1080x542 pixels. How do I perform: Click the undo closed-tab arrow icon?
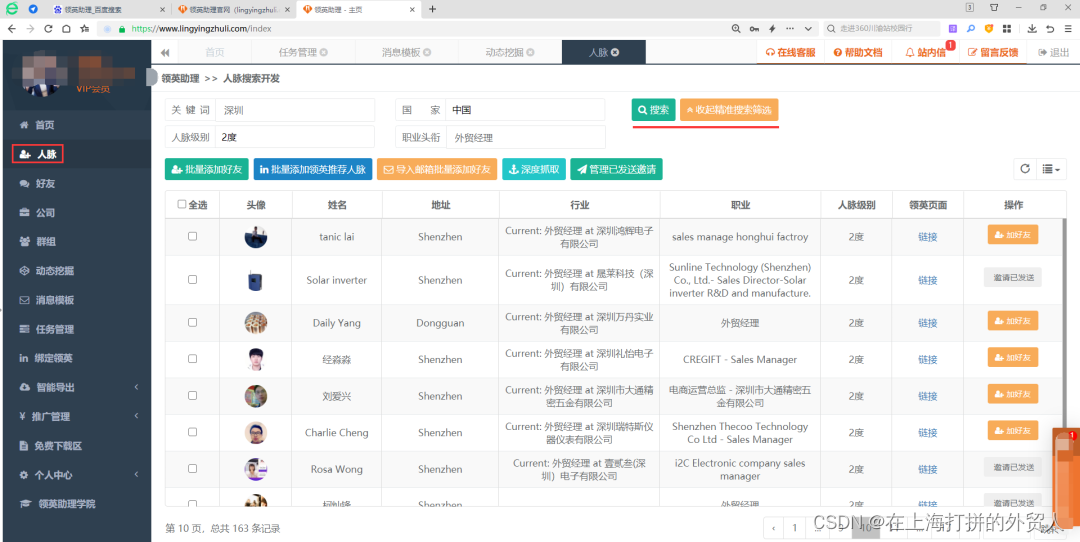coord(1050,29)
